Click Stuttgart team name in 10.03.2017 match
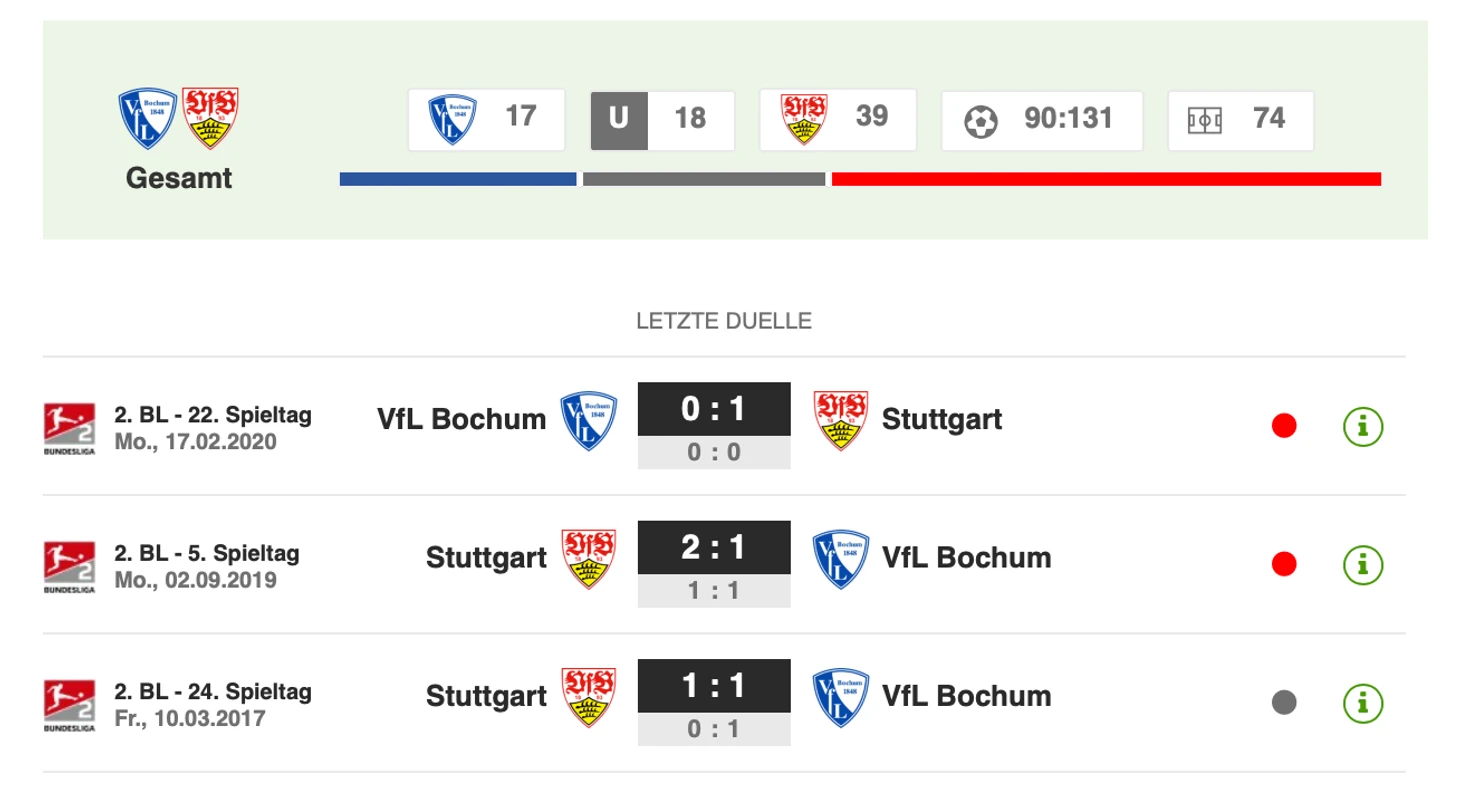Screen dimensions: 1460x804 pyautogui.click(x=486, y=696)
